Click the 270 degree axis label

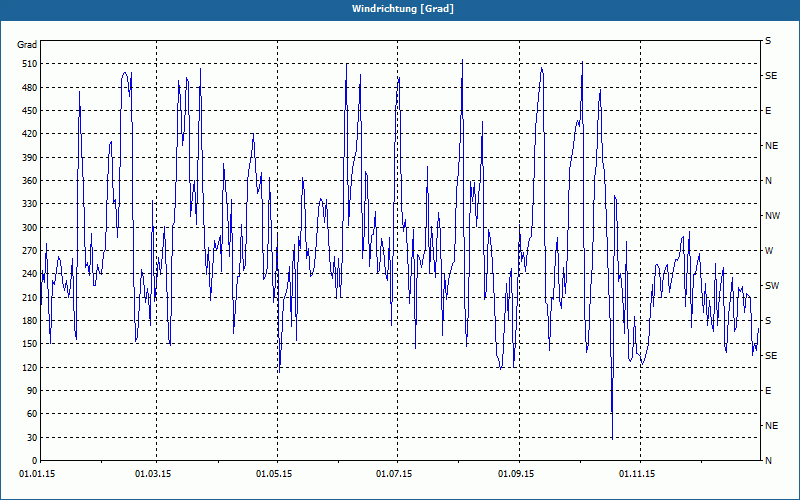[x=30, y=251]
